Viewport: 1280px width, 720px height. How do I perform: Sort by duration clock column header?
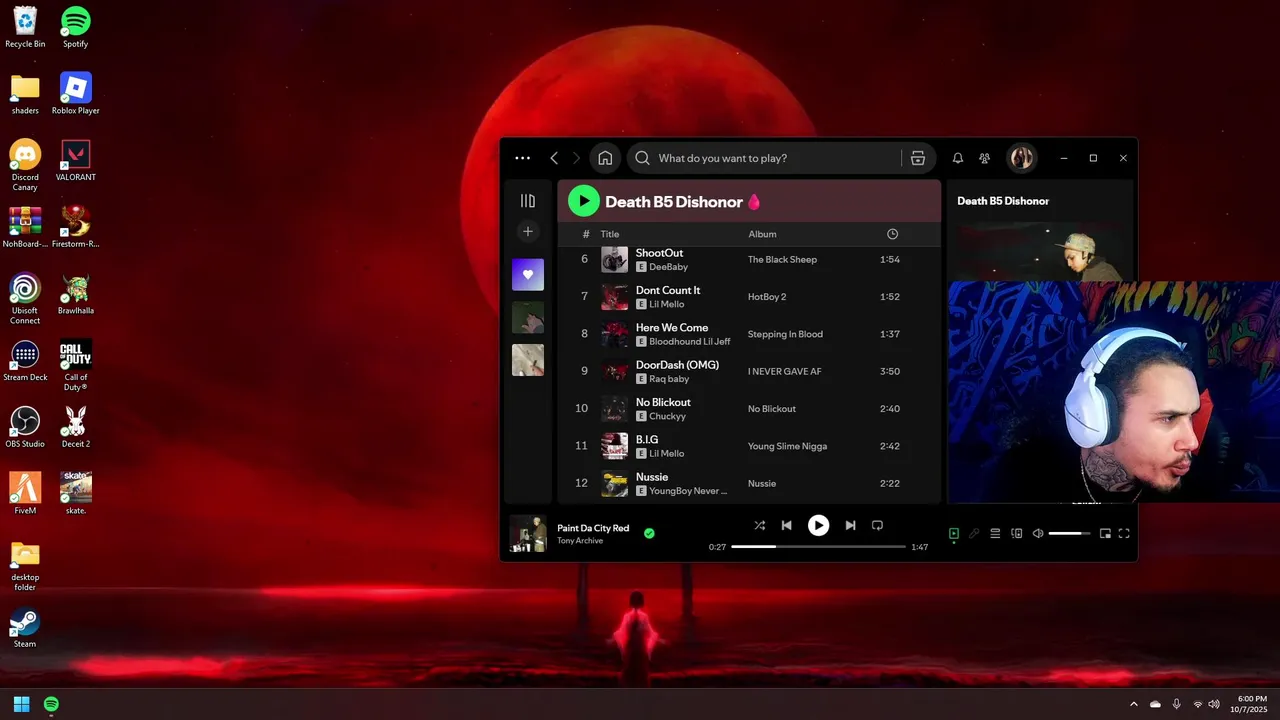892,234
